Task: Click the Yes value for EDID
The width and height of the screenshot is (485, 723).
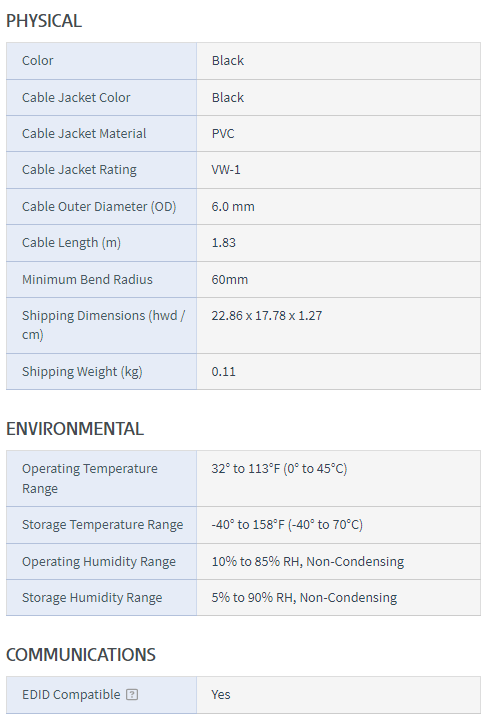Action: (221, 694)
